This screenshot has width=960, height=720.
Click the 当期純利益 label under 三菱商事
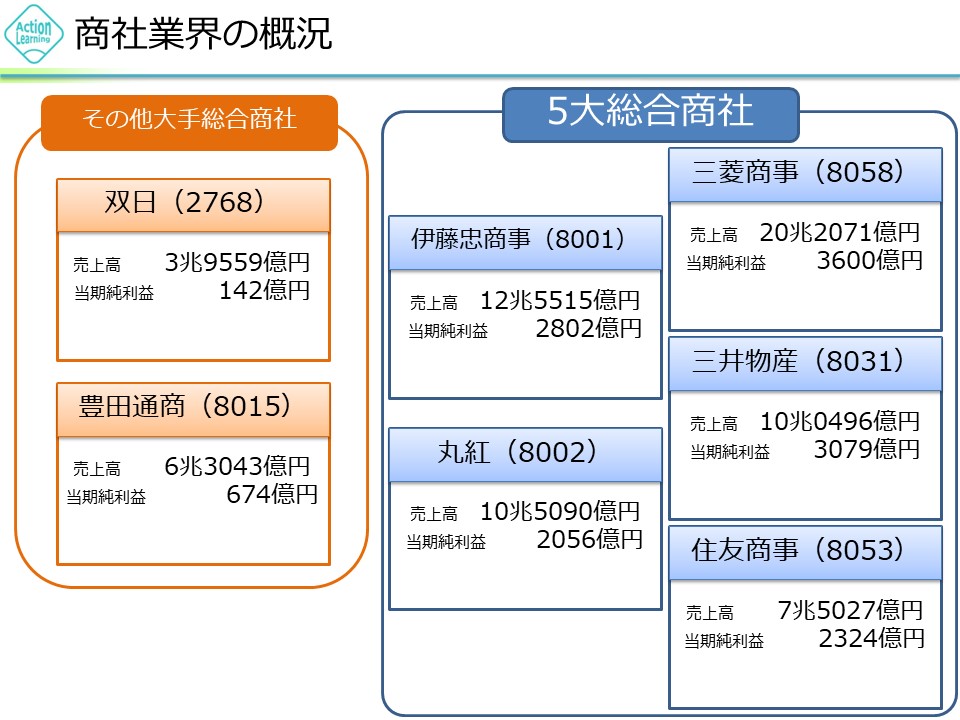726,263
